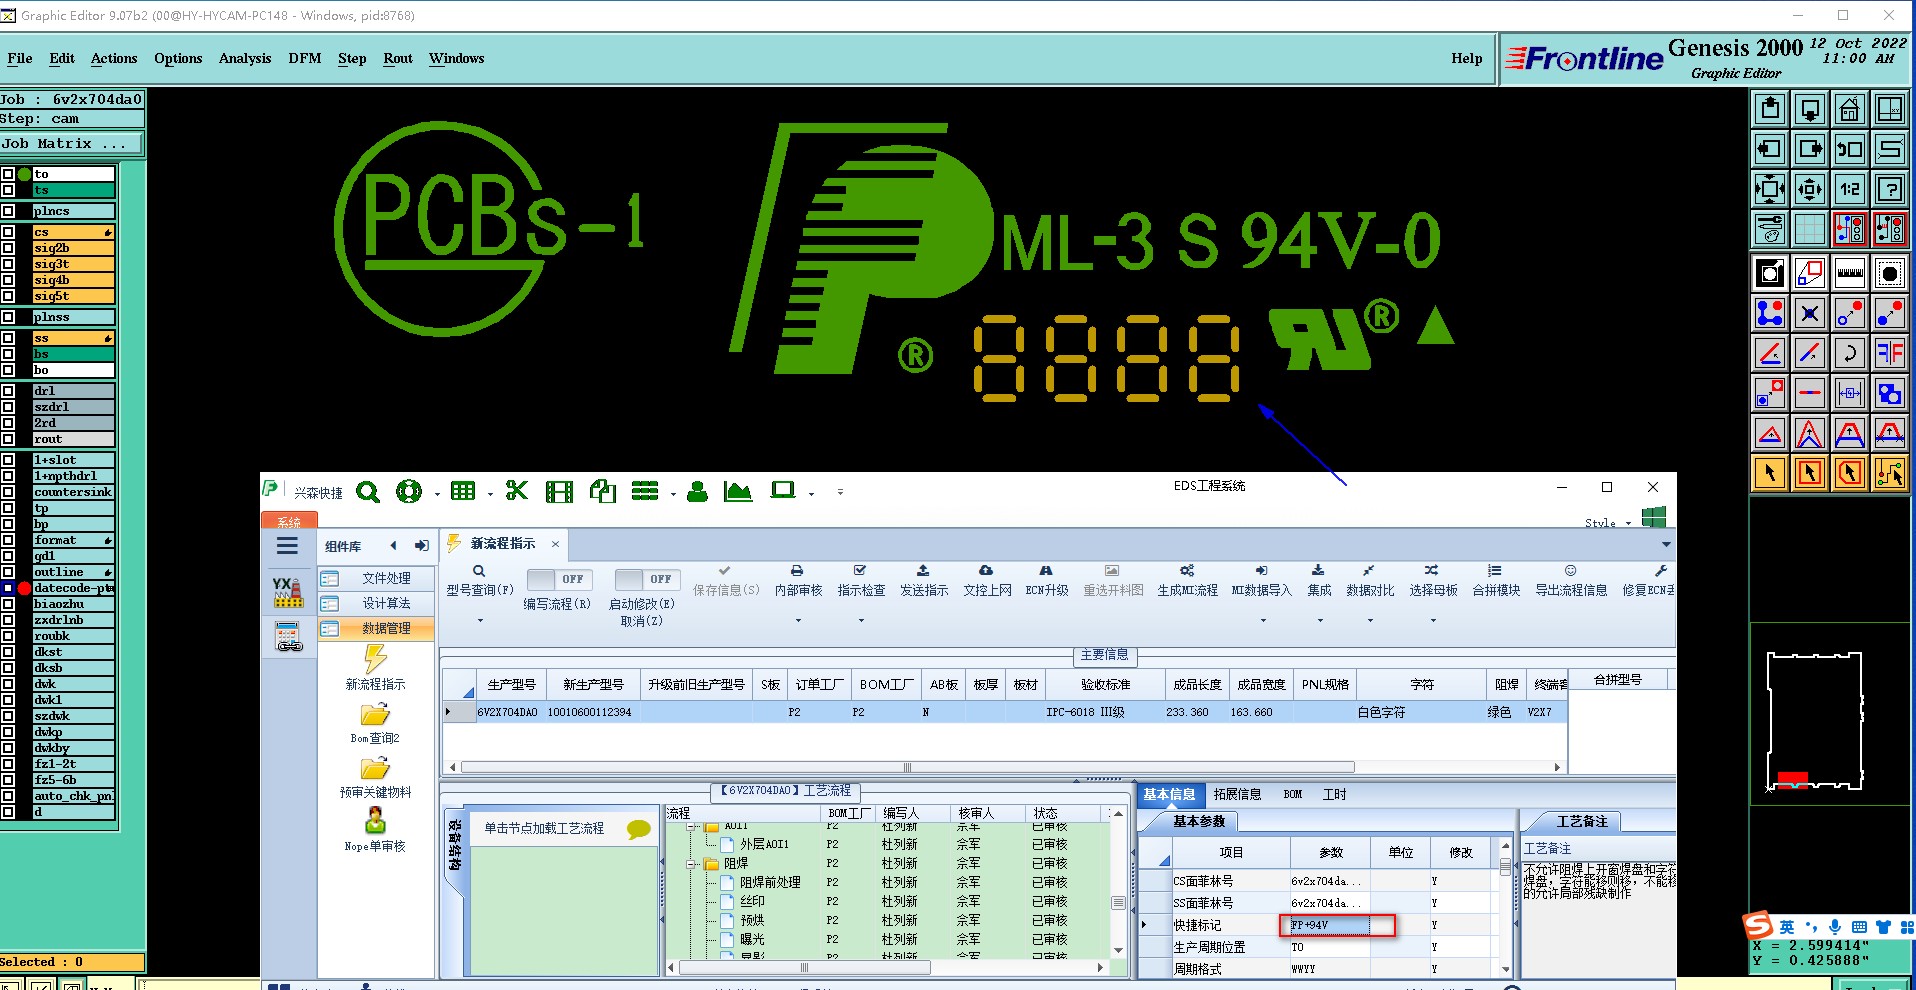Click the 发送指示 button
The height and width of the screenshot is (990, 1916).
[924, 581]
